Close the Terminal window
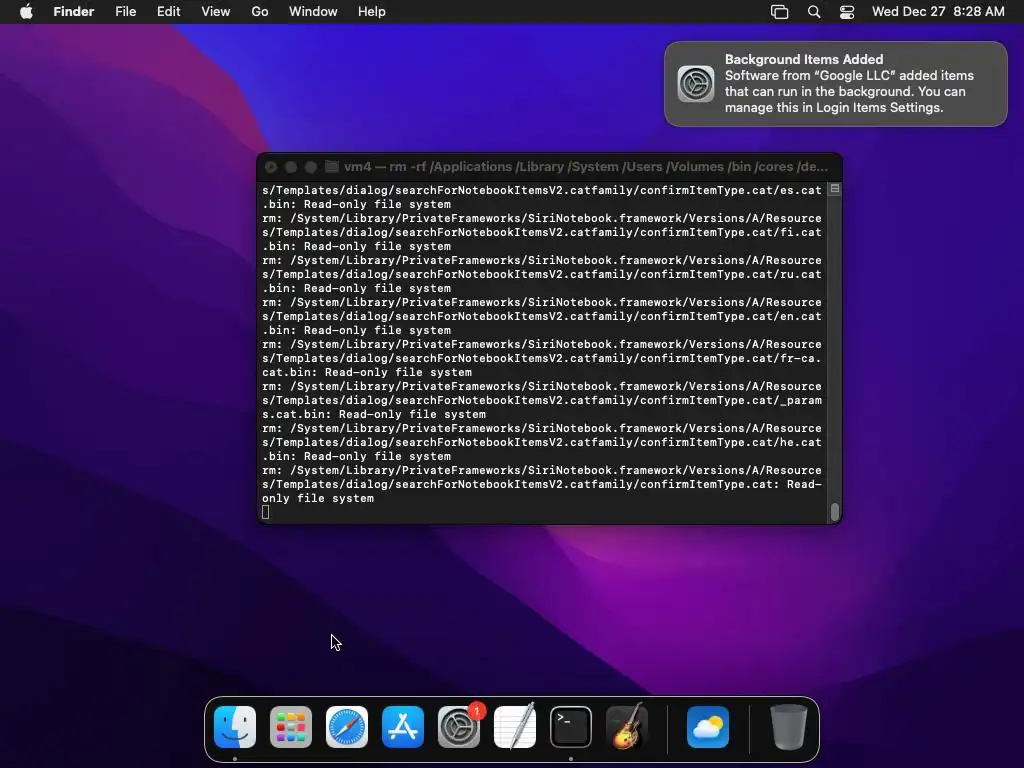This screenshot has height=768, width=1024. click(x=271, y=167)
